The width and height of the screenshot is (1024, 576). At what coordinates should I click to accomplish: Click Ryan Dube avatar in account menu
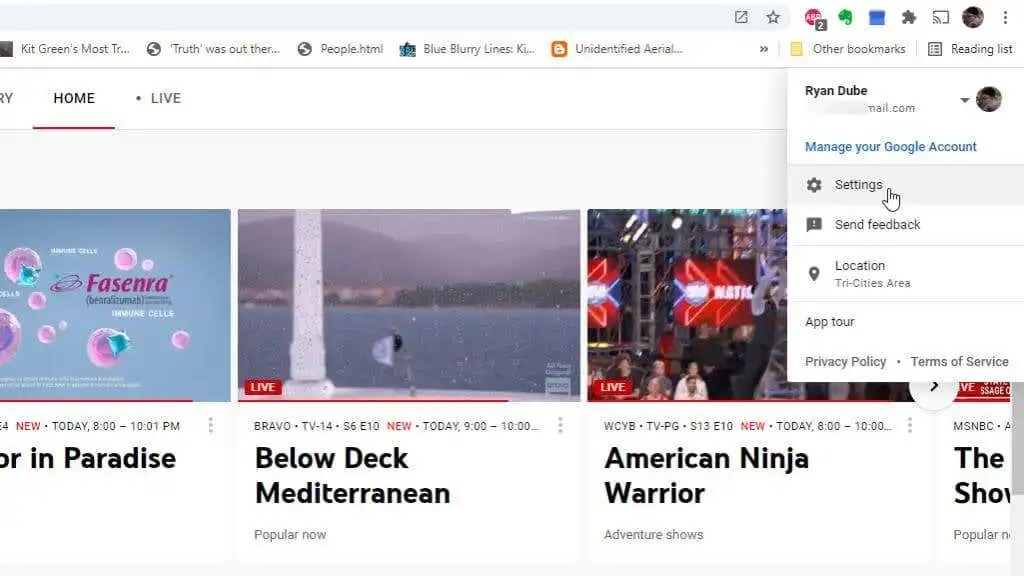(x=989, y=99)
